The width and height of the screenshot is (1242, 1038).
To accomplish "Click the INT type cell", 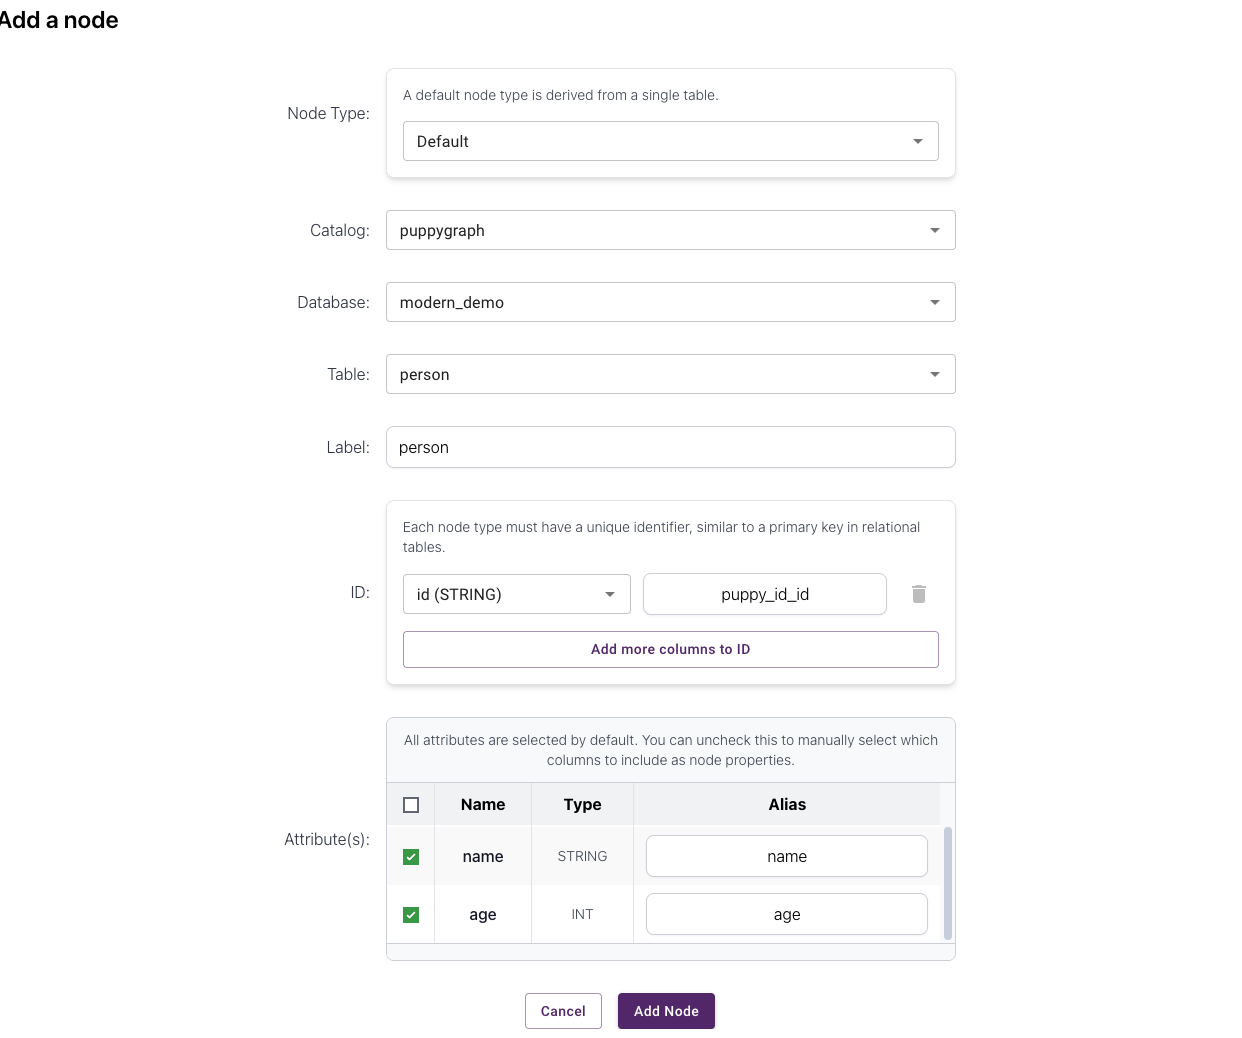I will point(582,914).
